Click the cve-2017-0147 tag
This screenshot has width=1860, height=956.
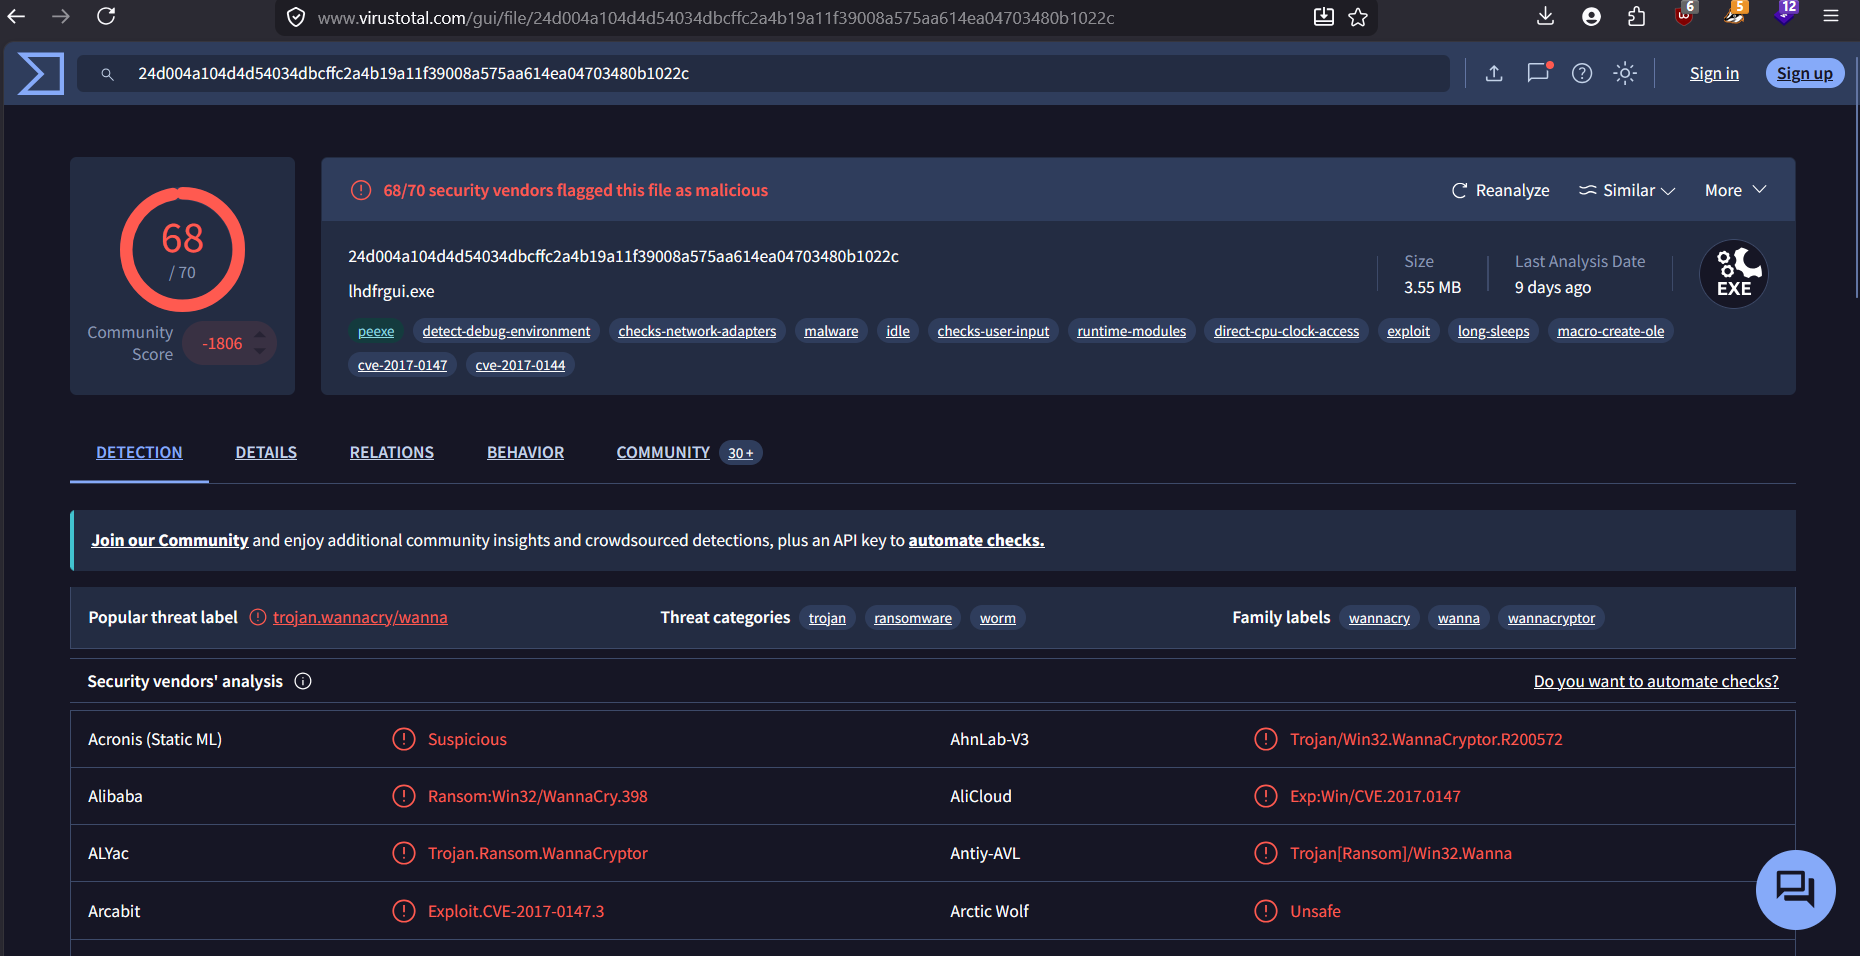coord(402,365)
